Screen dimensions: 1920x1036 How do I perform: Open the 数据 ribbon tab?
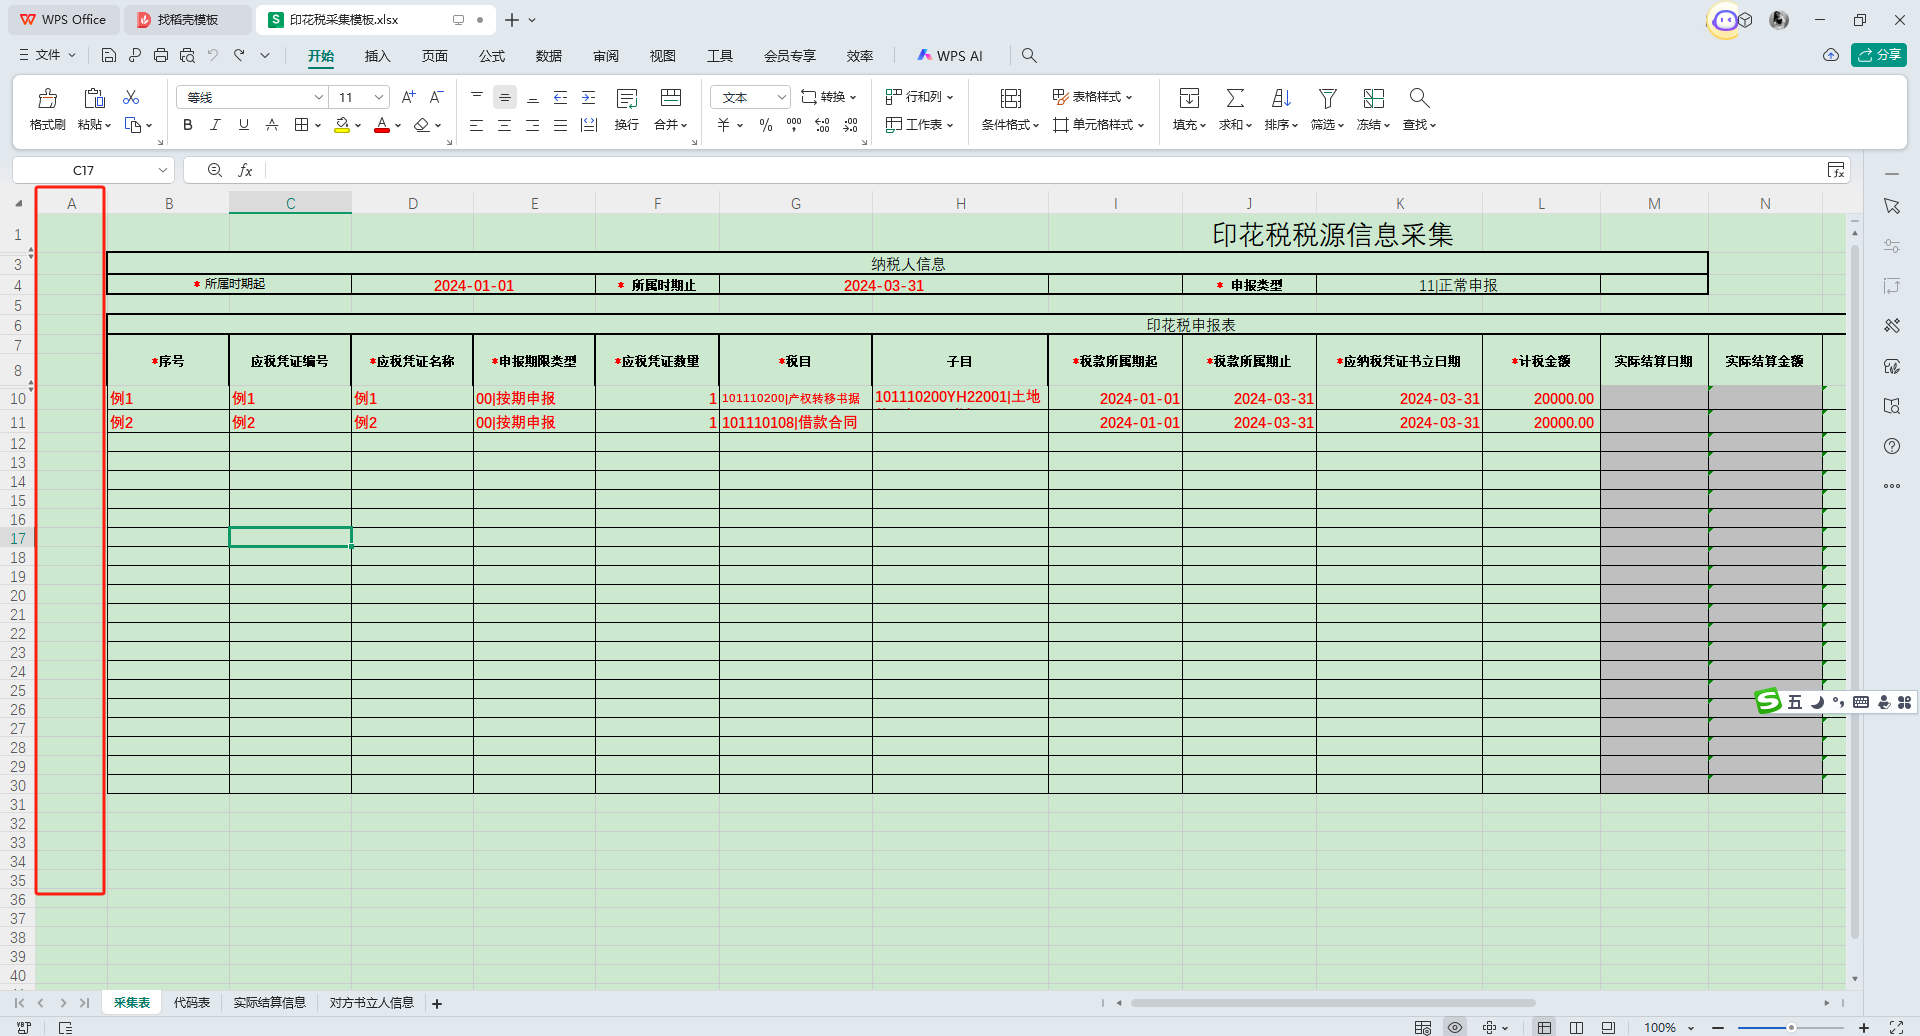[549, 56]
